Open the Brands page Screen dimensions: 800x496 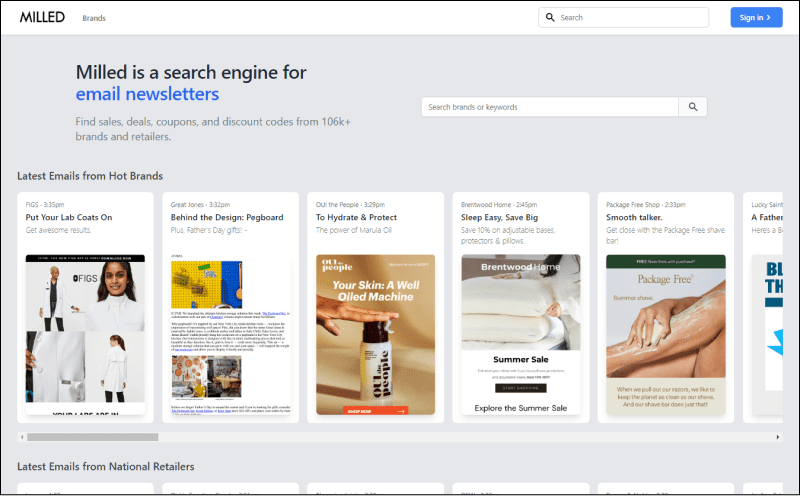pos(94,18)
